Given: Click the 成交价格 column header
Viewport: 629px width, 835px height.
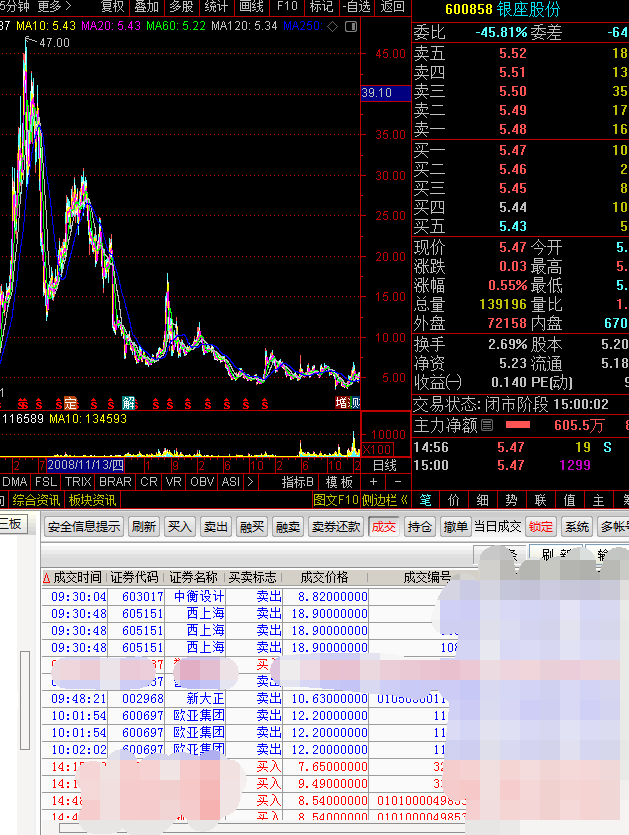Looking at the screenshot, I should tap(324, 578).
